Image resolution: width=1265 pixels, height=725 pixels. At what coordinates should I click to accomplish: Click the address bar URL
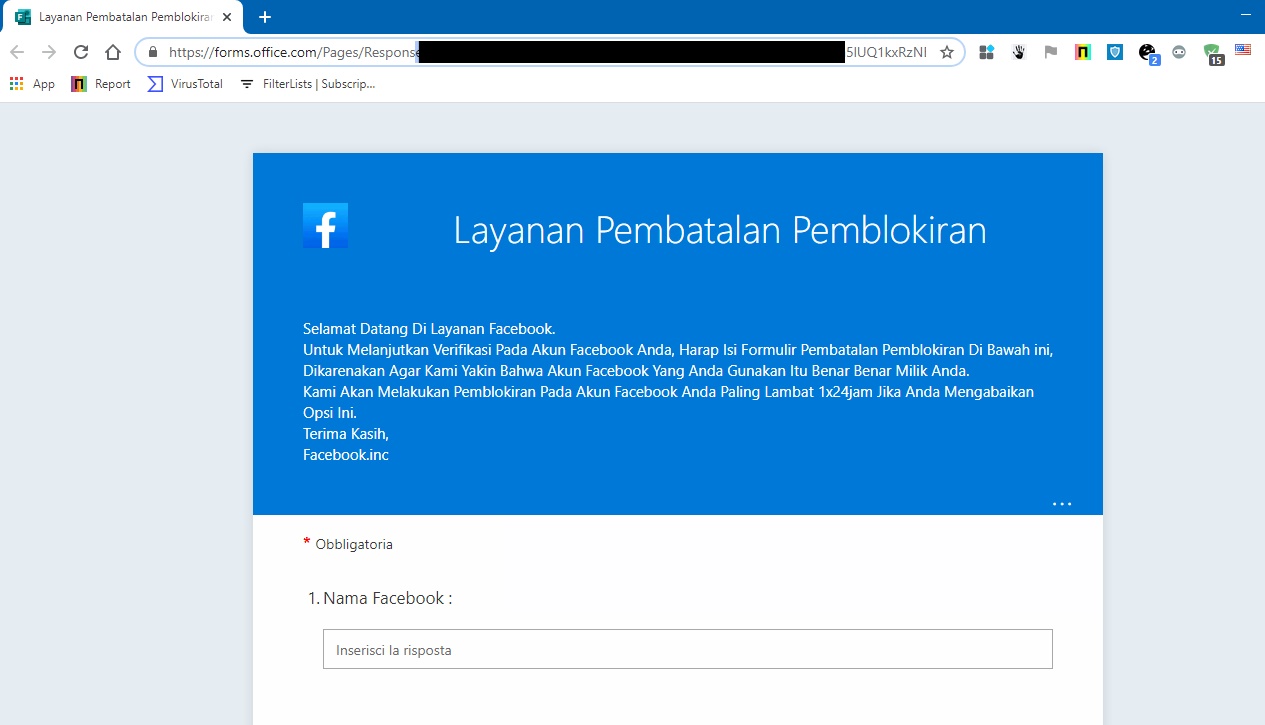(548, 52)
